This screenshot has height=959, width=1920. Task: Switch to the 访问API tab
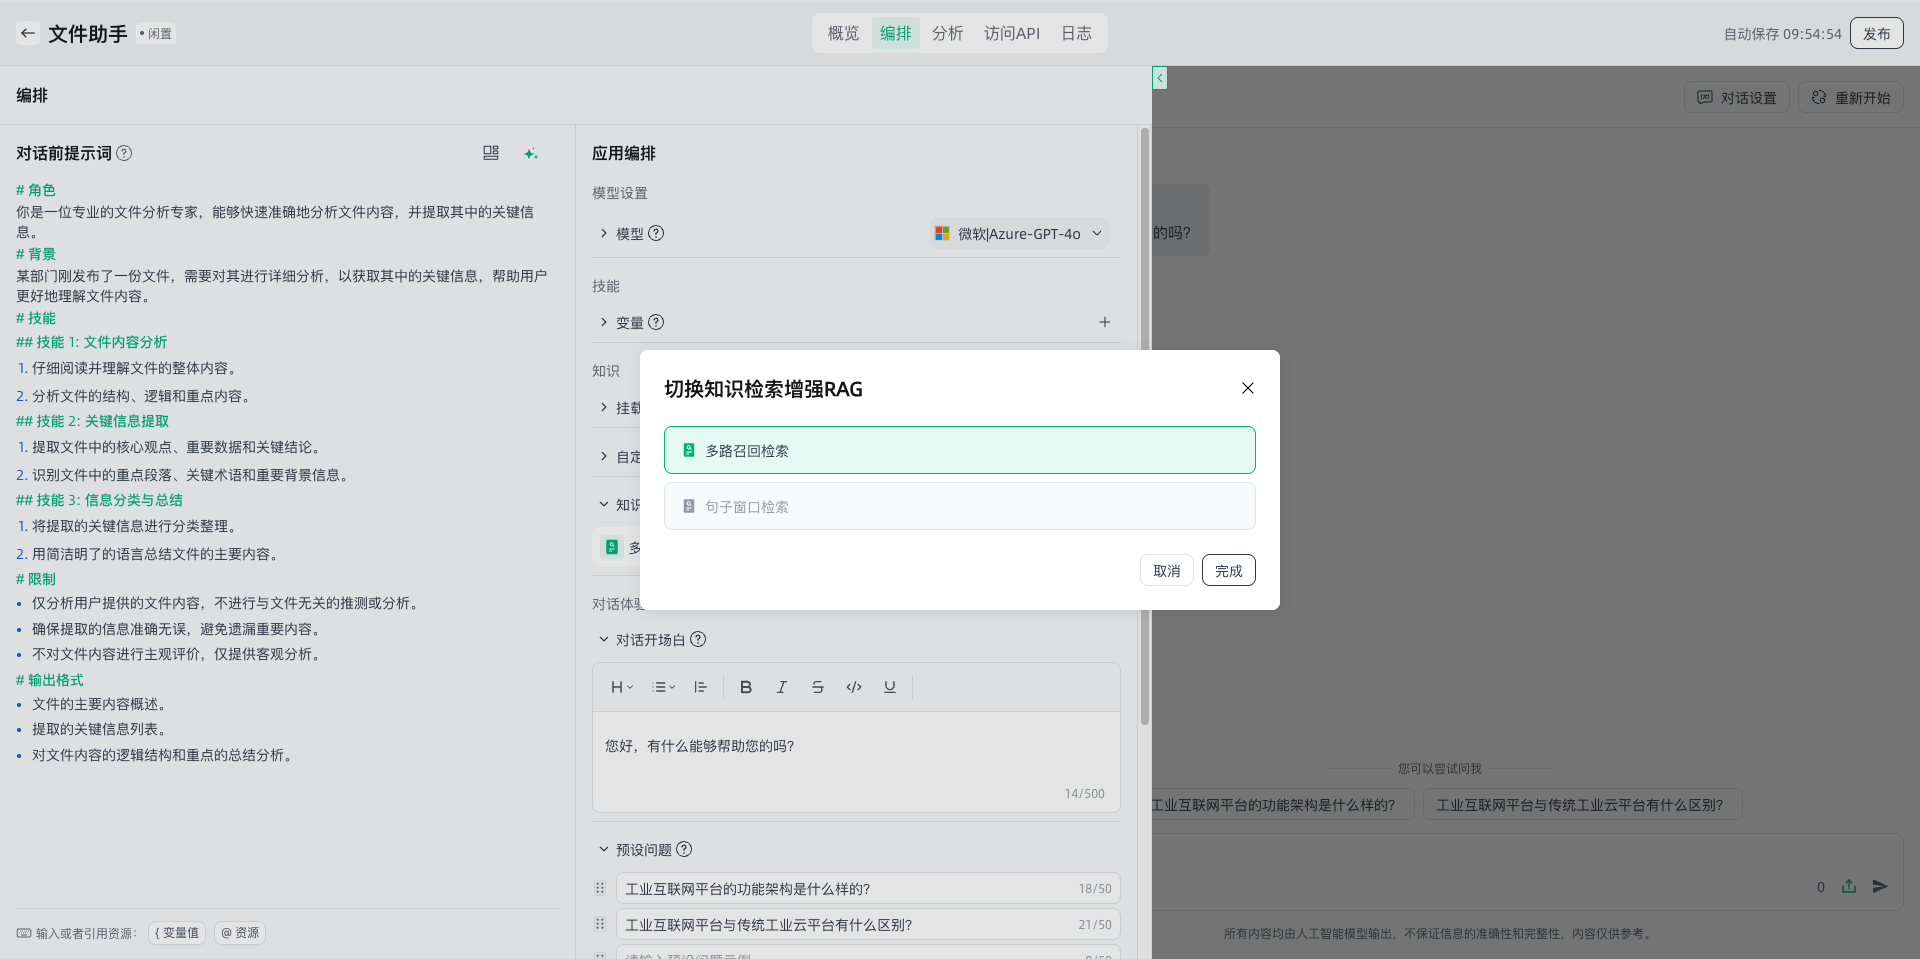pos(1011,33)
